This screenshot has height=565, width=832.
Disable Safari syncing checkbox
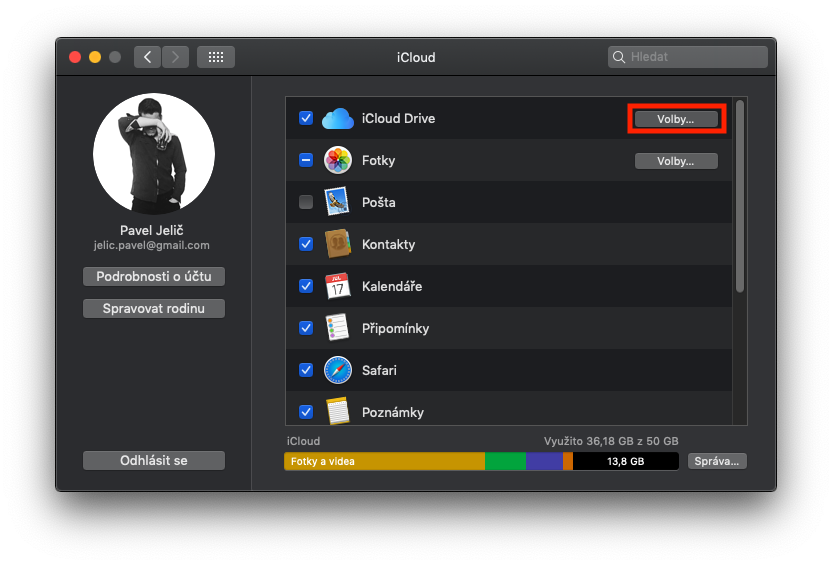coord(306,370)
